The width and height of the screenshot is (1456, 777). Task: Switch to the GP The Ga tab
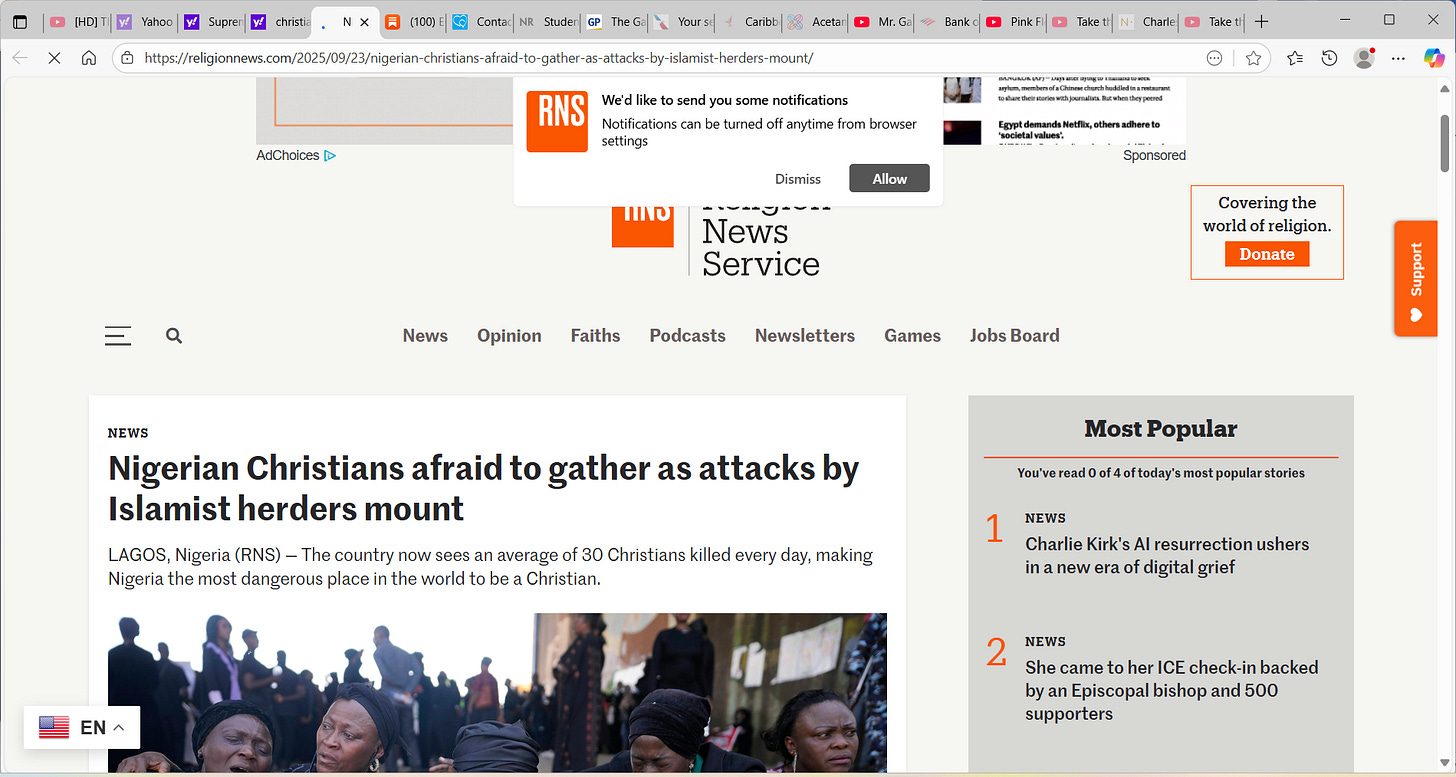(614, 21)
